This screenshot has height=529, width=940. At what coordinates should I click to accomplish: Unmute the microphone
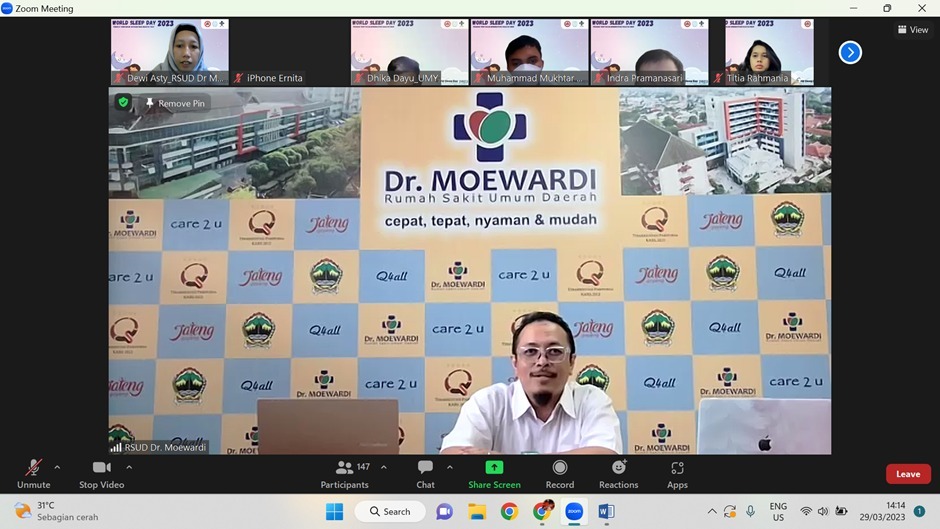pos(33,473)
